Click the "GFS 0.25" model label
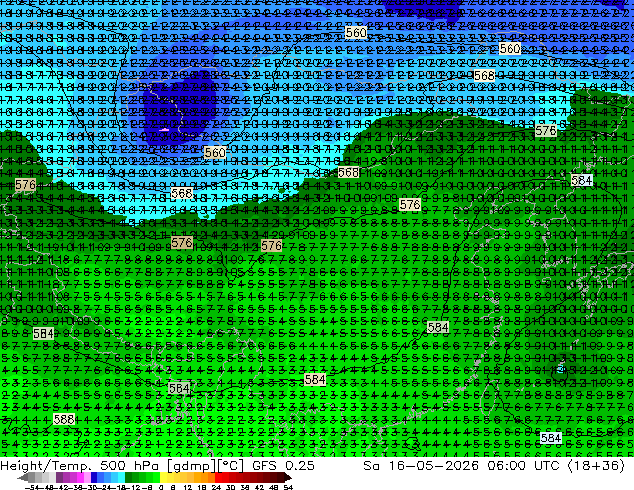Image resolution: width=634 pixels, height=490 pixels. pyautogui.click(x=283, y=465)
